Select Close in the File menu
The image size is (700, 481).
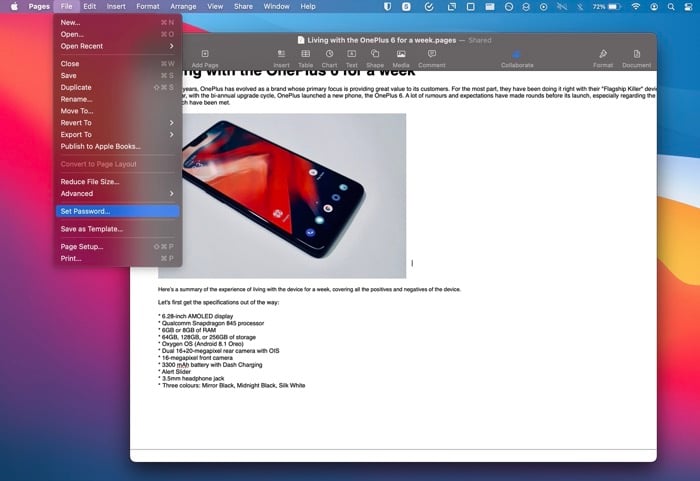tap(117, 64)
